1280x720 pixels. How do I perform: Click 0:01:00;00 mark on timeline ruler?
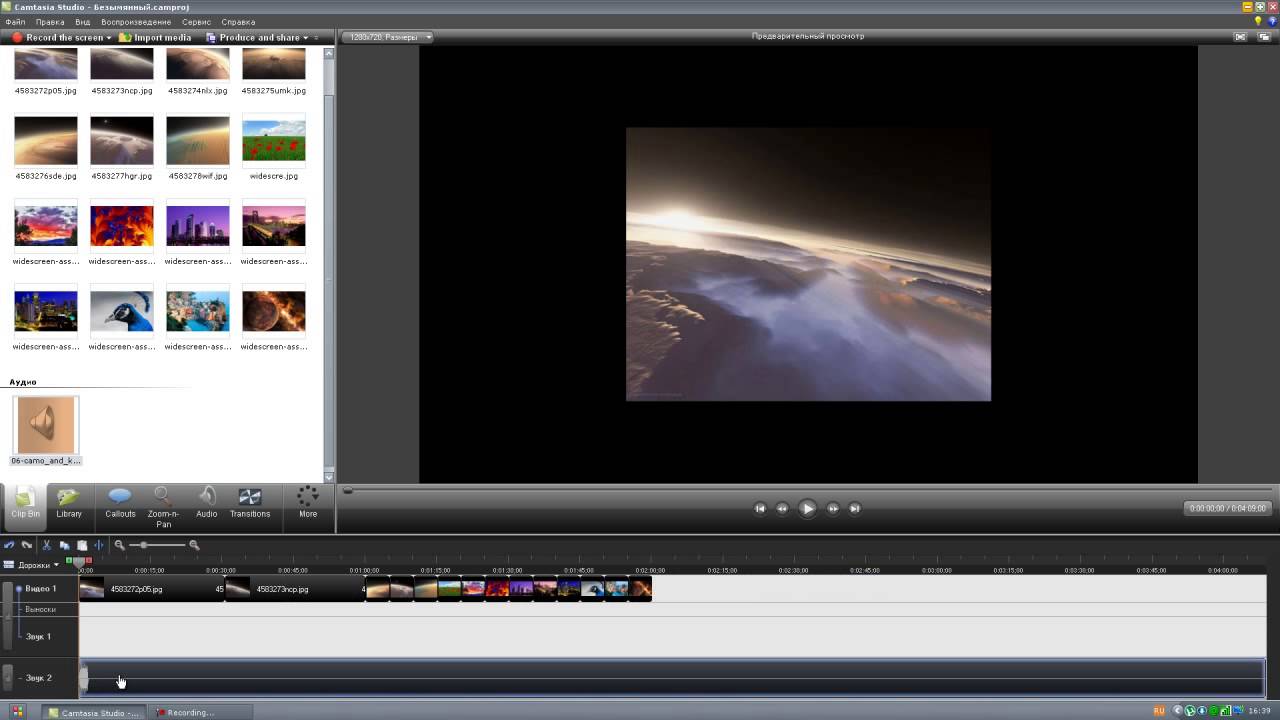click(364, 570)
